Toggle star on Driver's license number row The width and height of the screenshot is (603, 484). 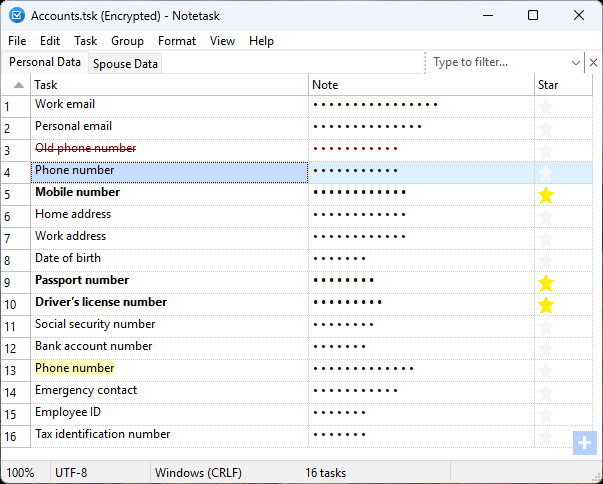(x=546, y=305)
